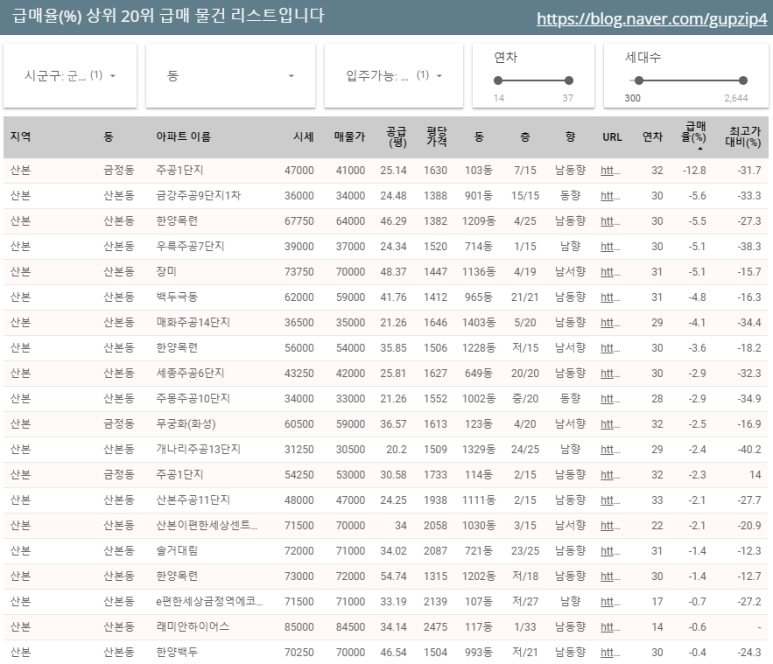
Task: Select the apartment name 솔거대림
Action: 176,550
